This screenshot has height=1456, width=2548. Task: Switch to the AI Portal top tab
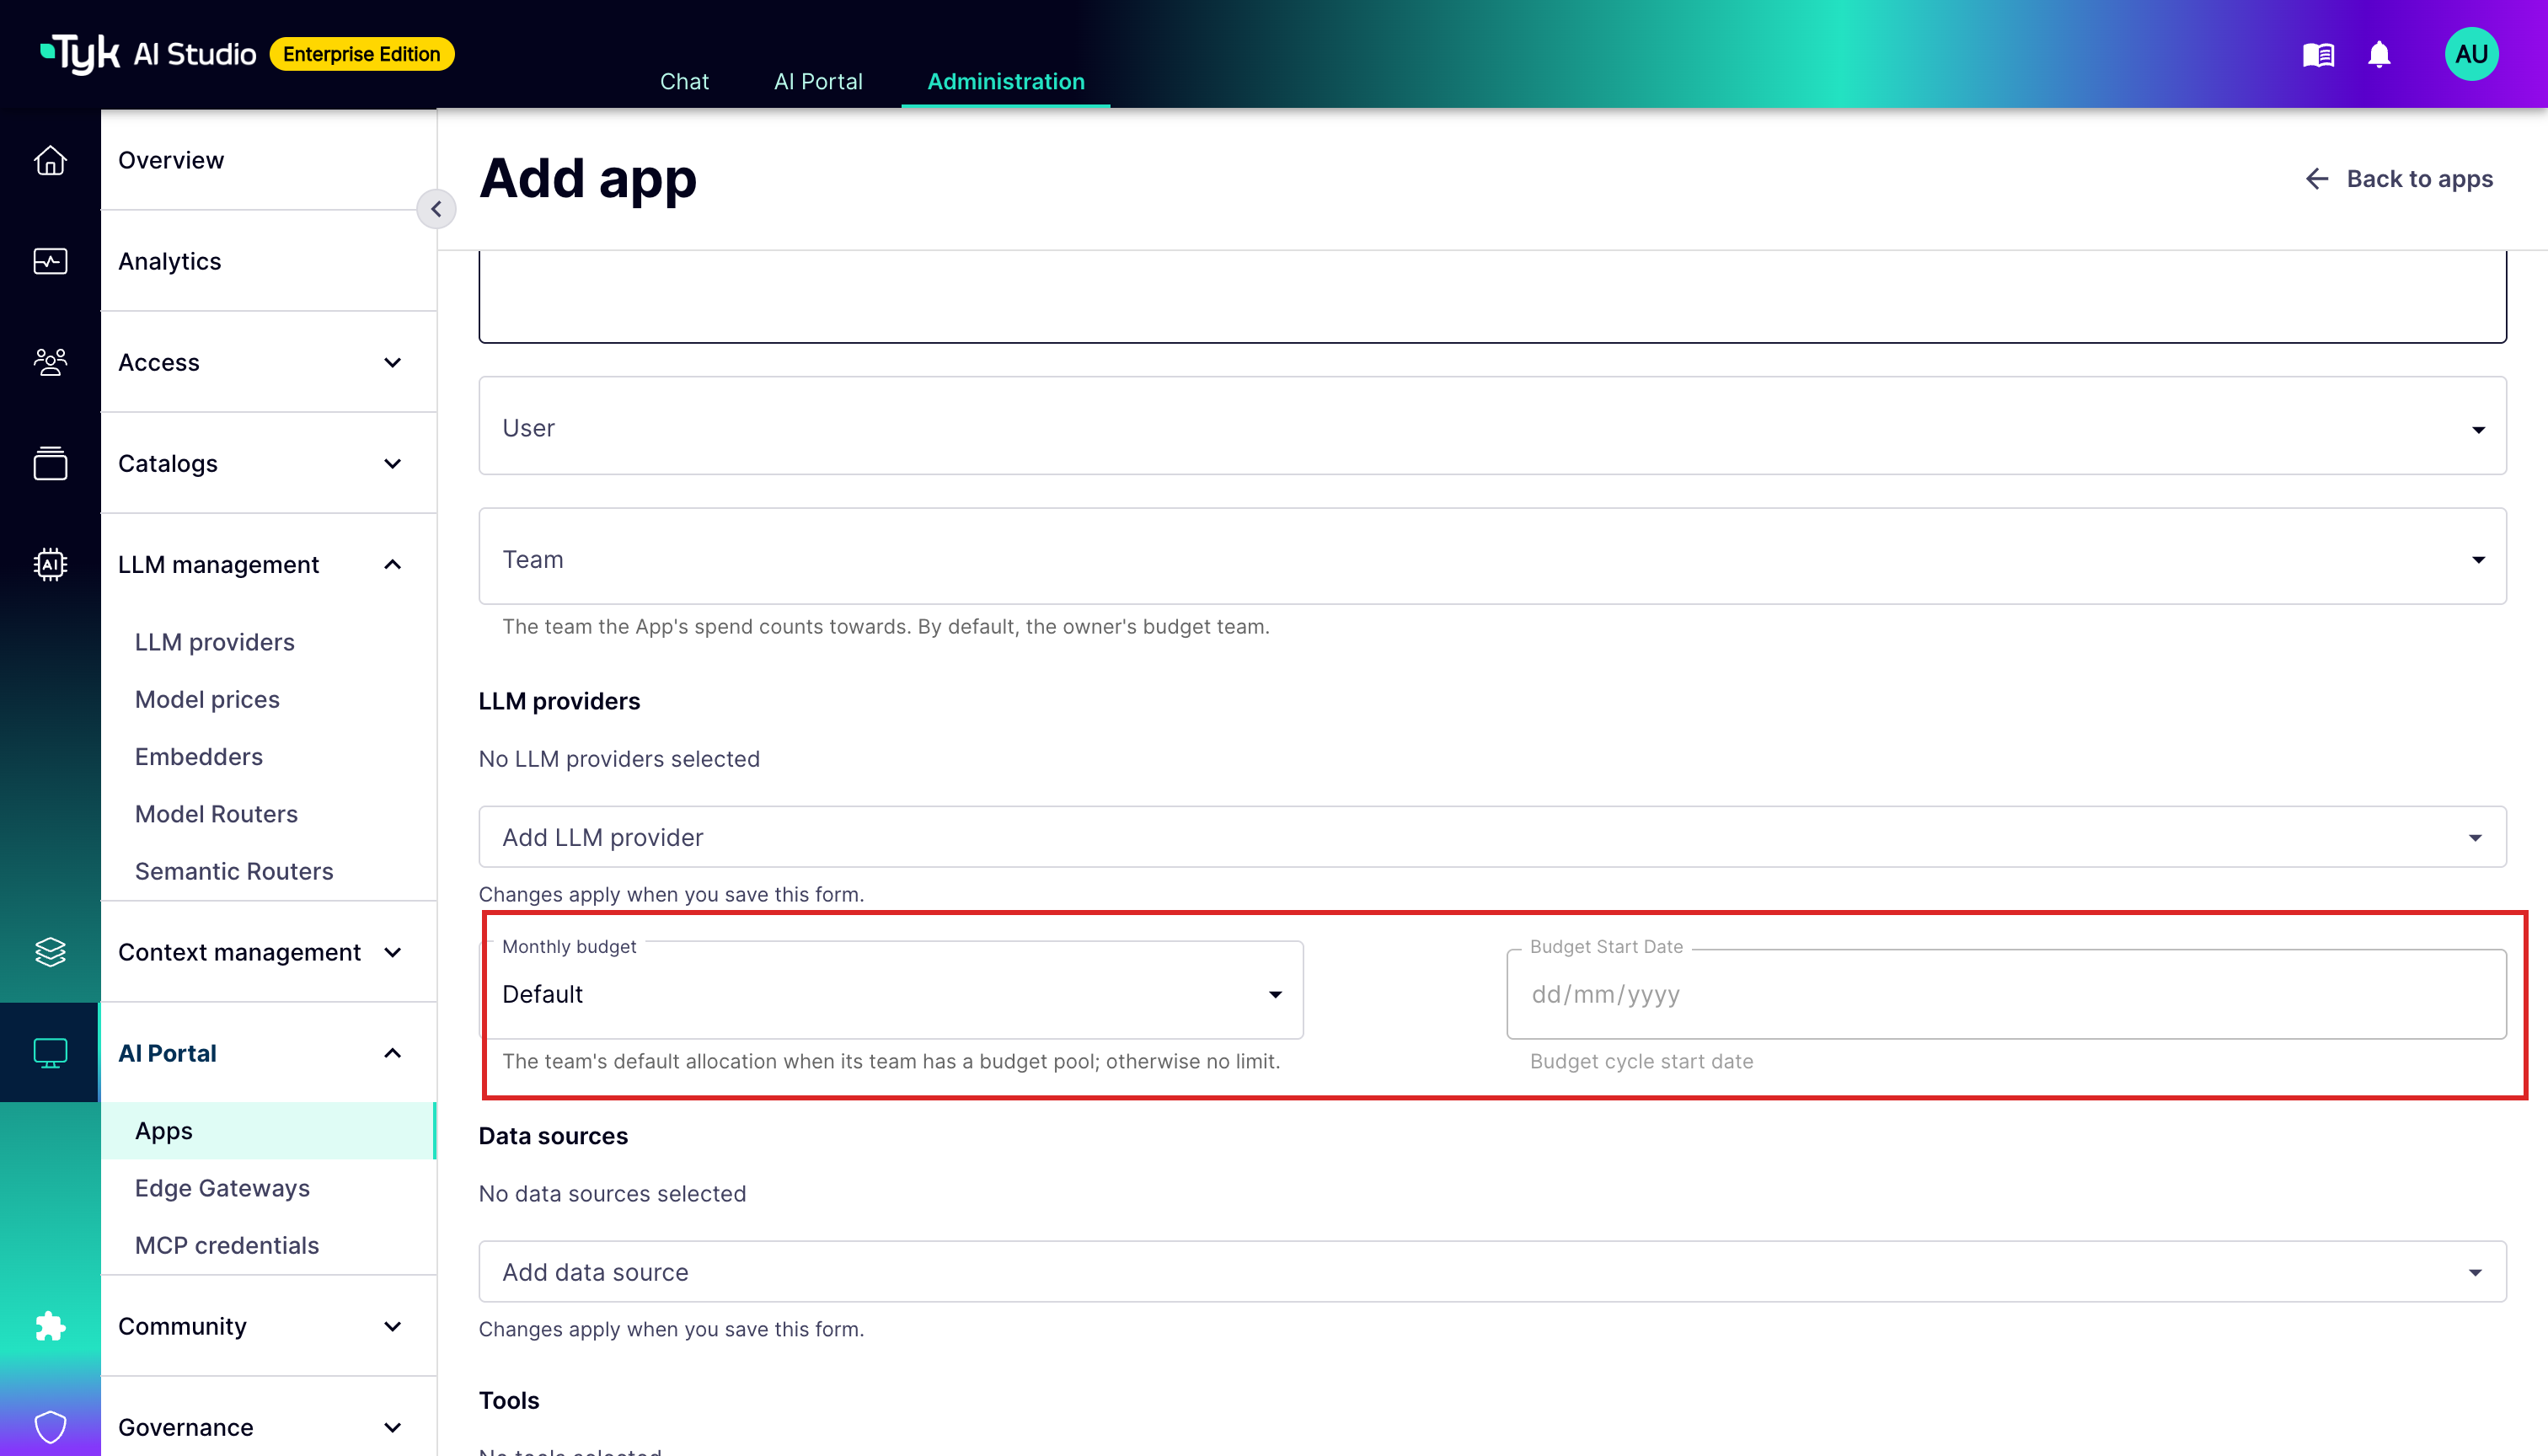pos(818,81)
